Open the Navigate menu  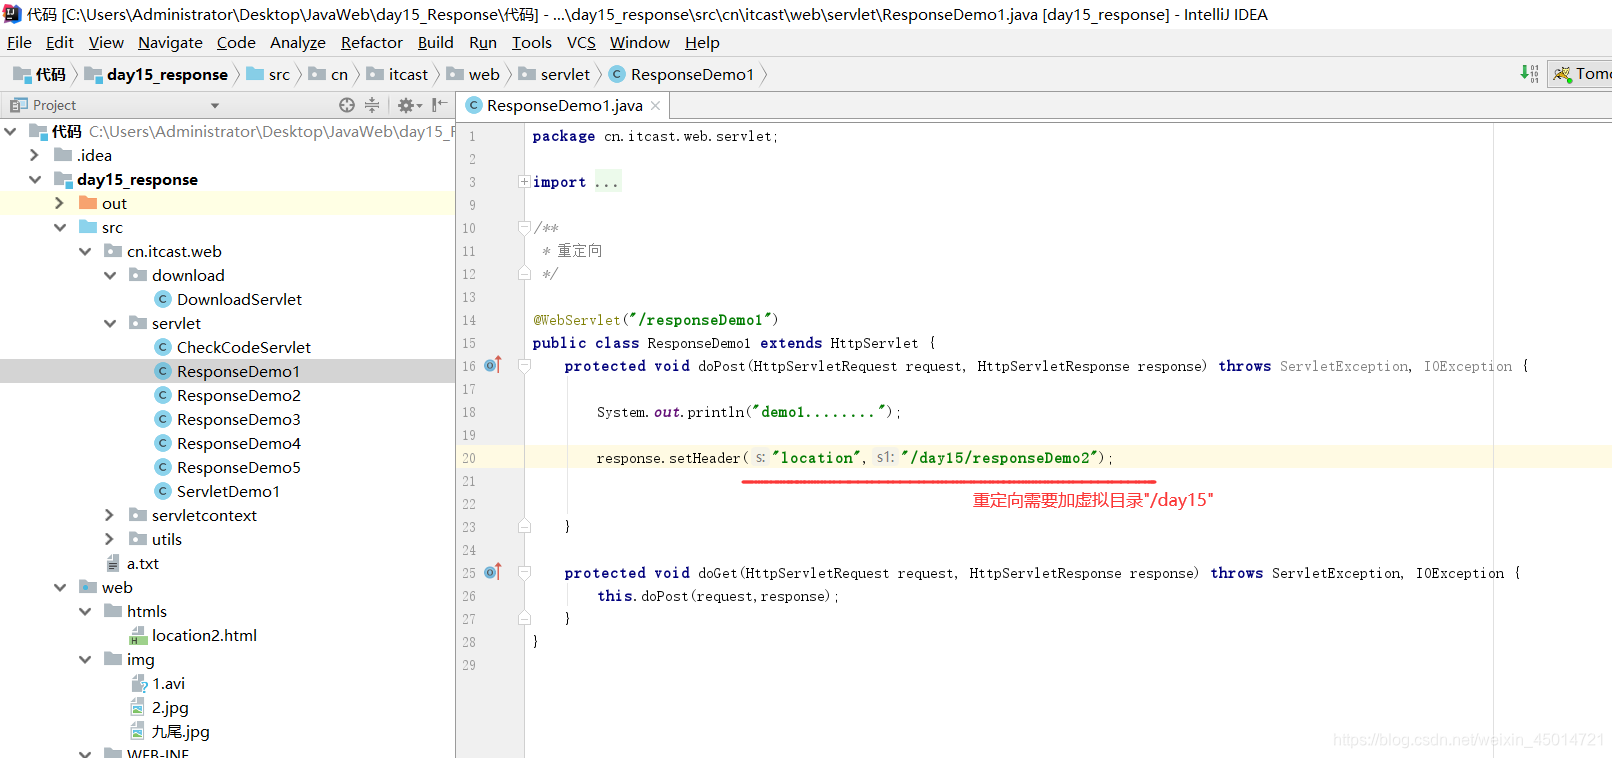pos(170,42)
